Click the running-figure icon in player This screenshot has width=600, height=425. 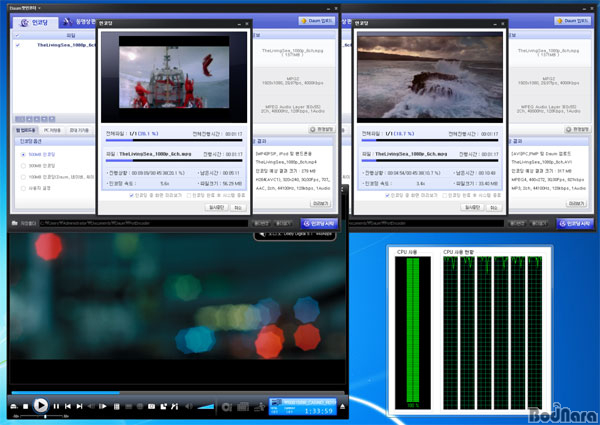coord(260,407)
